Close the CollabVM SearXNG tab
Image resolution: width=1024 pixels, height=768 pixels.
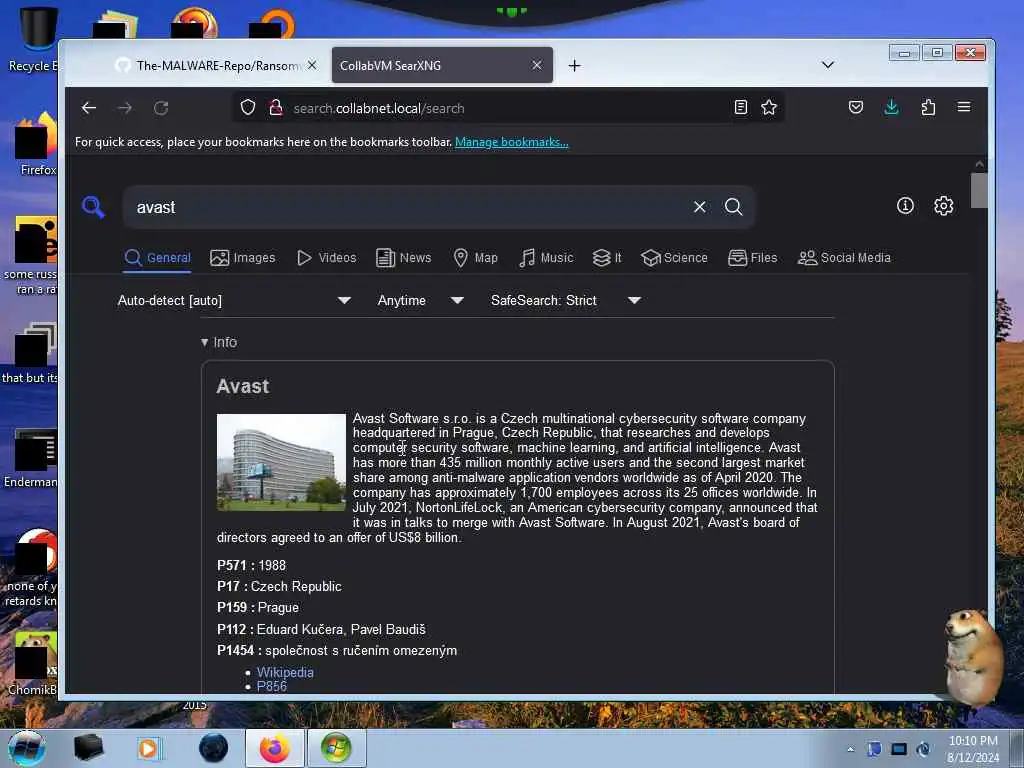[536, 65]
